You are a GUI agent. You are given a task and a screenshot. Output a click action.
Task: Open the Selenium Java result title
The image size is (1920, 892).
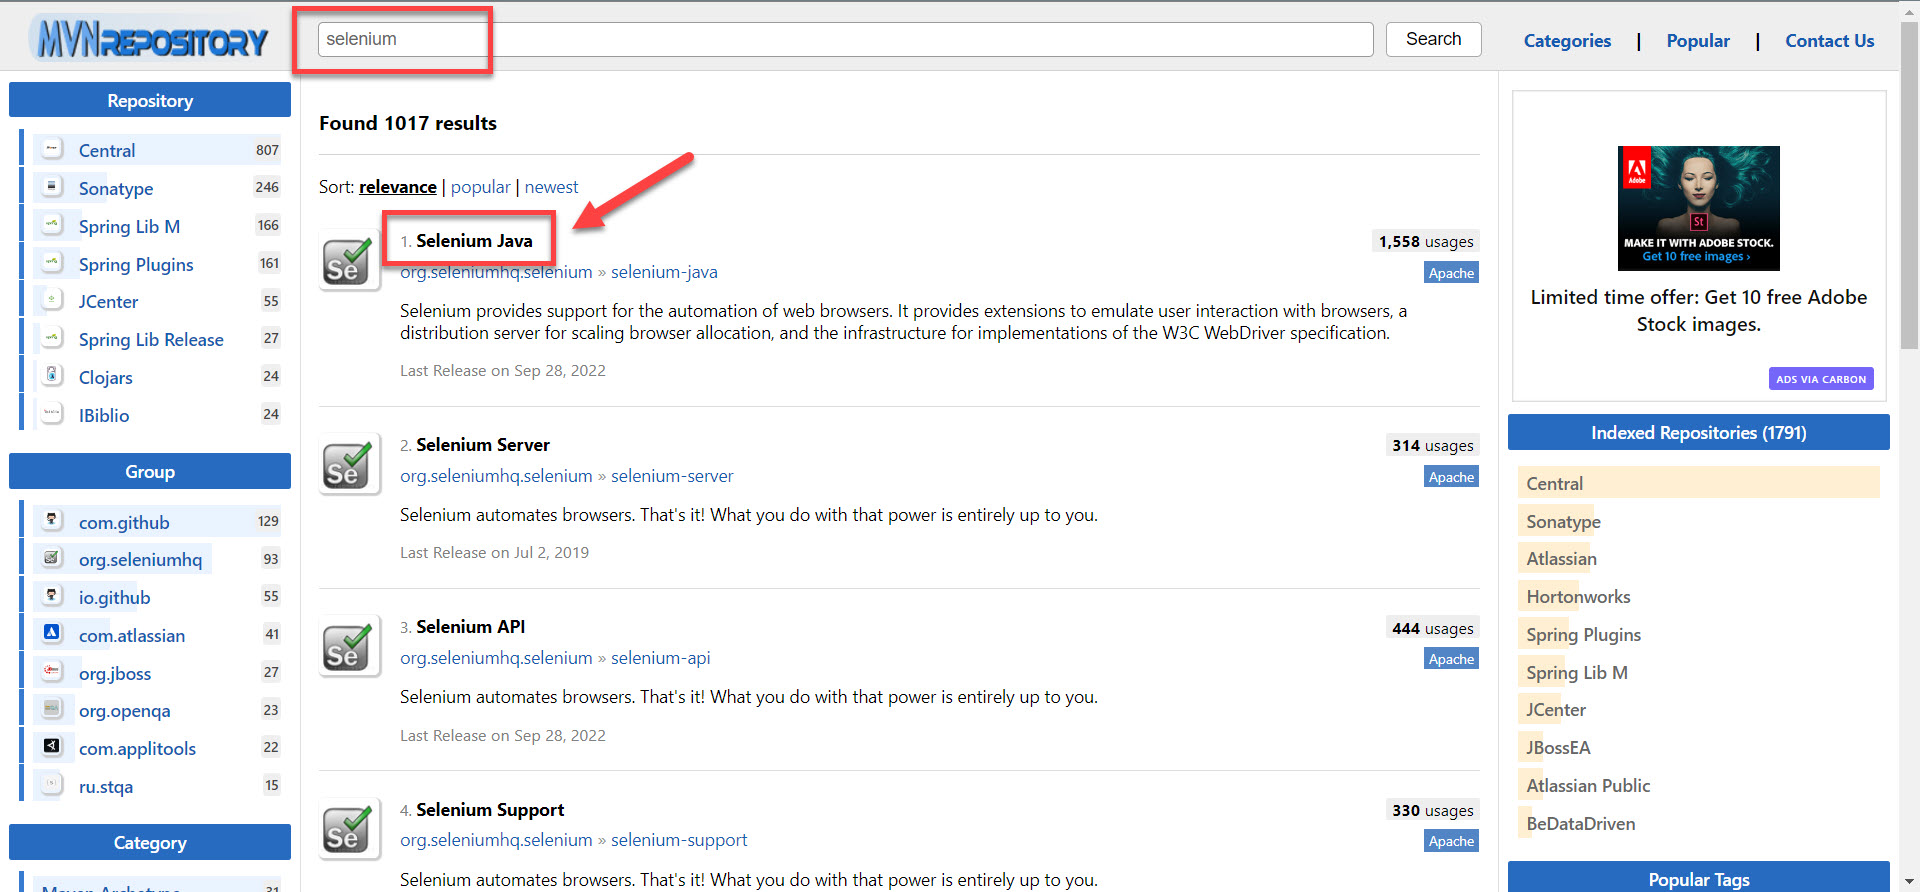click(474, 241)
